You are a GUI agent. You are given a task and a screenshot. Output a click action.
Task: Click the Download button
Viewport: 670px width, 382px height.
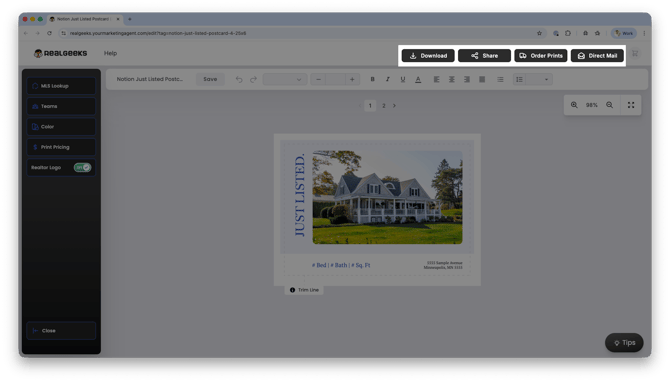pos(428,56)
